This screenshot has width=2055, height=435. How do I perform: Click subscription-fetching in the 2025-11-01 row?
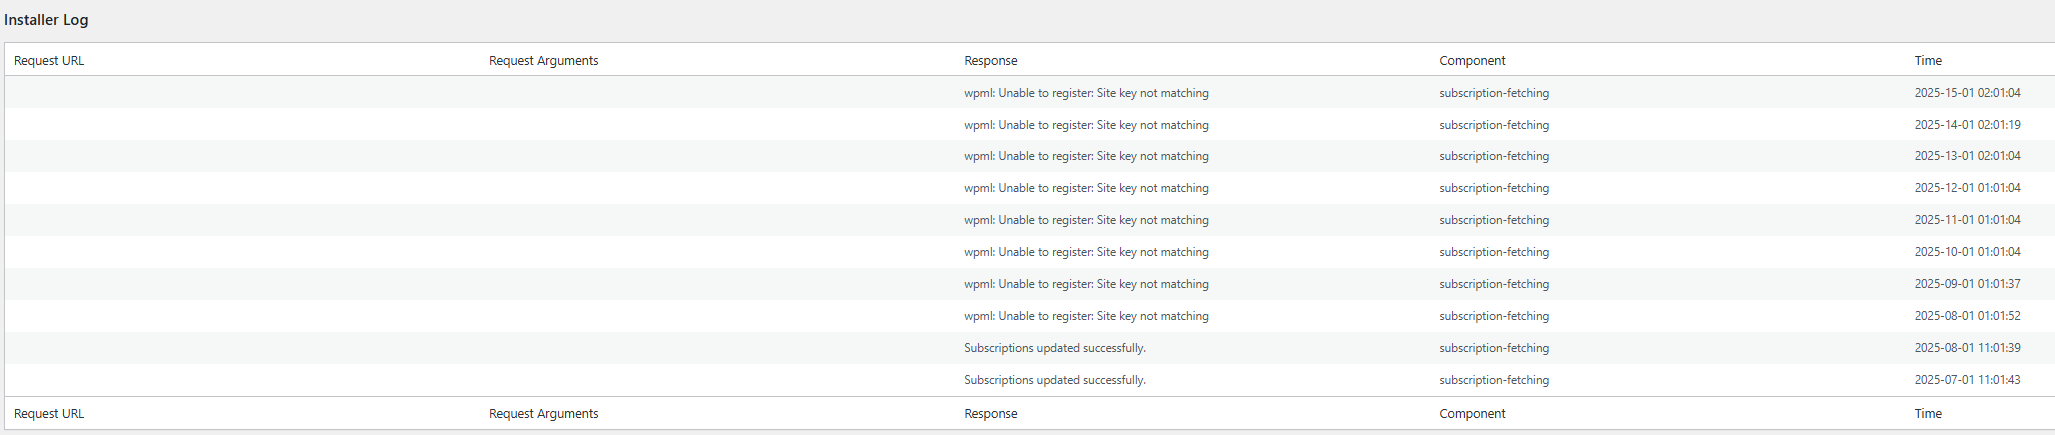click(x=1494, y=220)
